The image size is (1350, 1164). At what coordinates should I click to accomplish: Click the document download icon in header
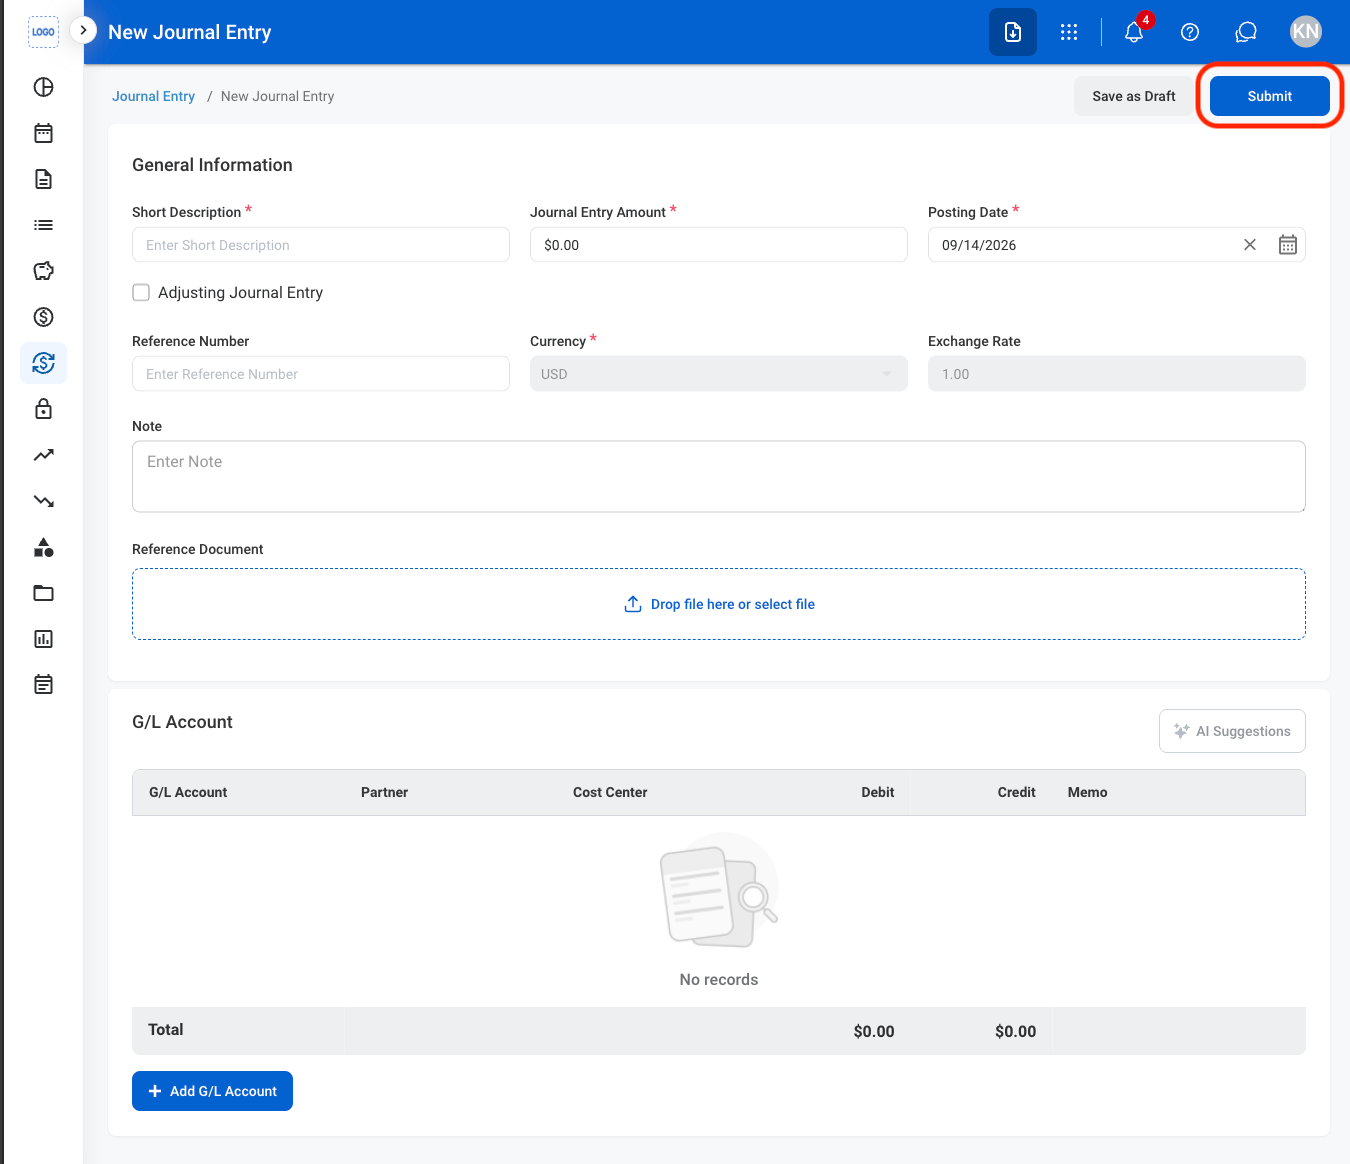coord(1013,32)
